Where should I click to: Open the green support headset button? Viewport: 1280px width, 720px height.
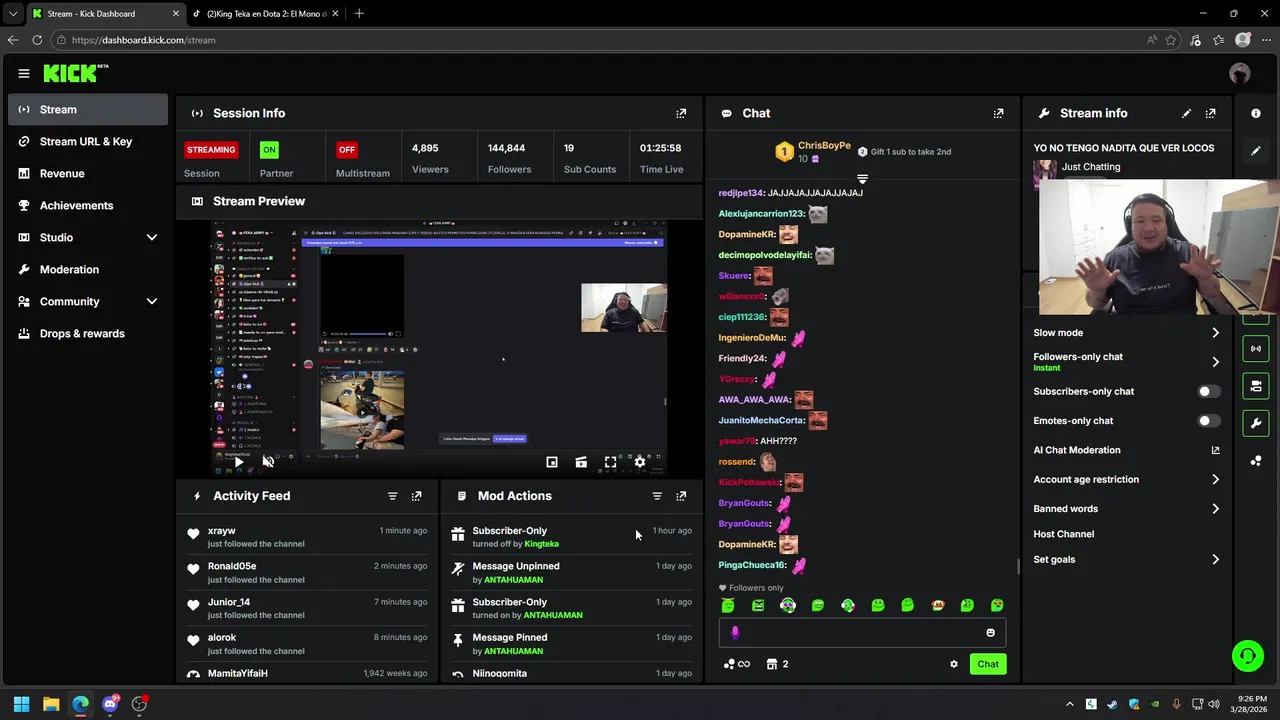point(1247,656)
